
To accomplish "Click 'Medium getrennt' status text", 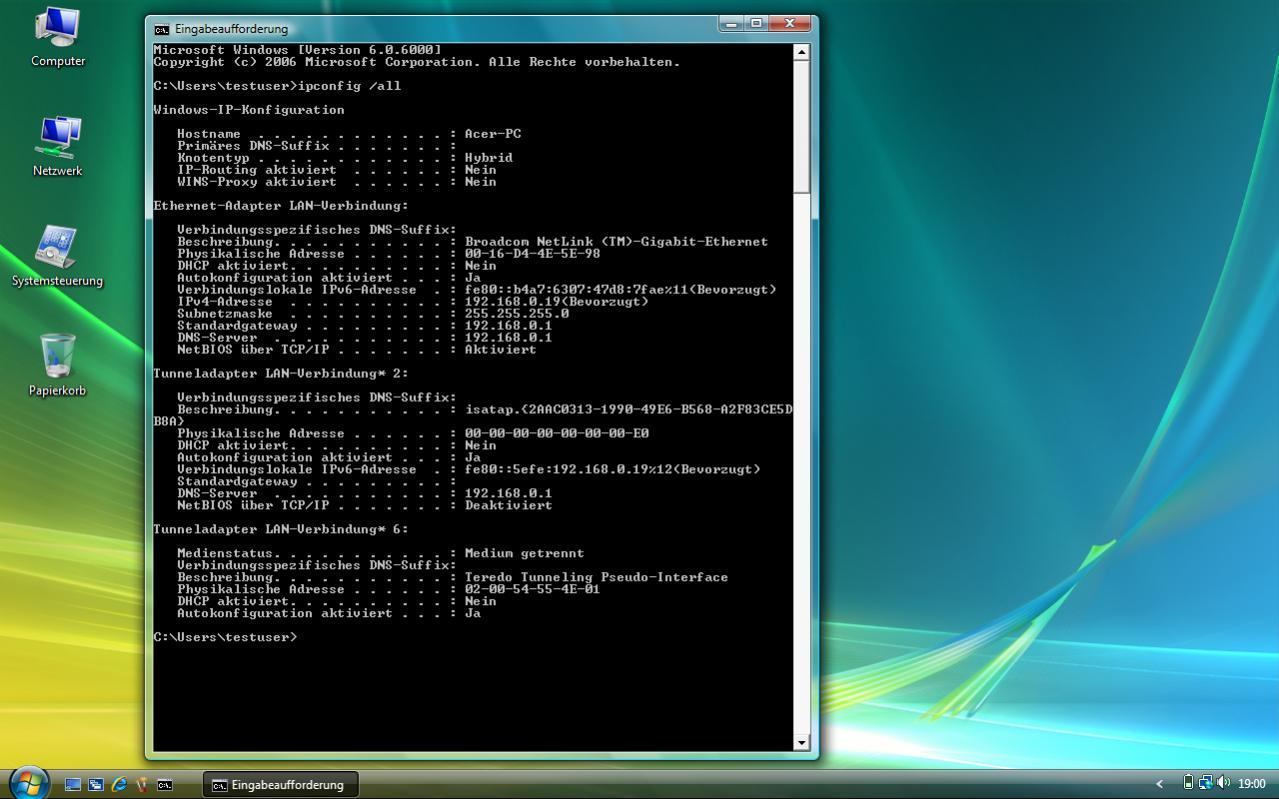I will click(525, 554).
